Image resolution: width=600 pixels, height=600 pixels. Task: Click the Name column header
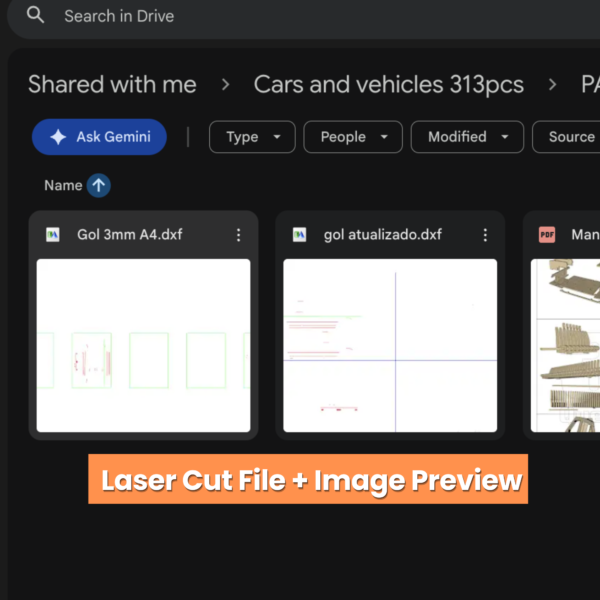point(63,186)
